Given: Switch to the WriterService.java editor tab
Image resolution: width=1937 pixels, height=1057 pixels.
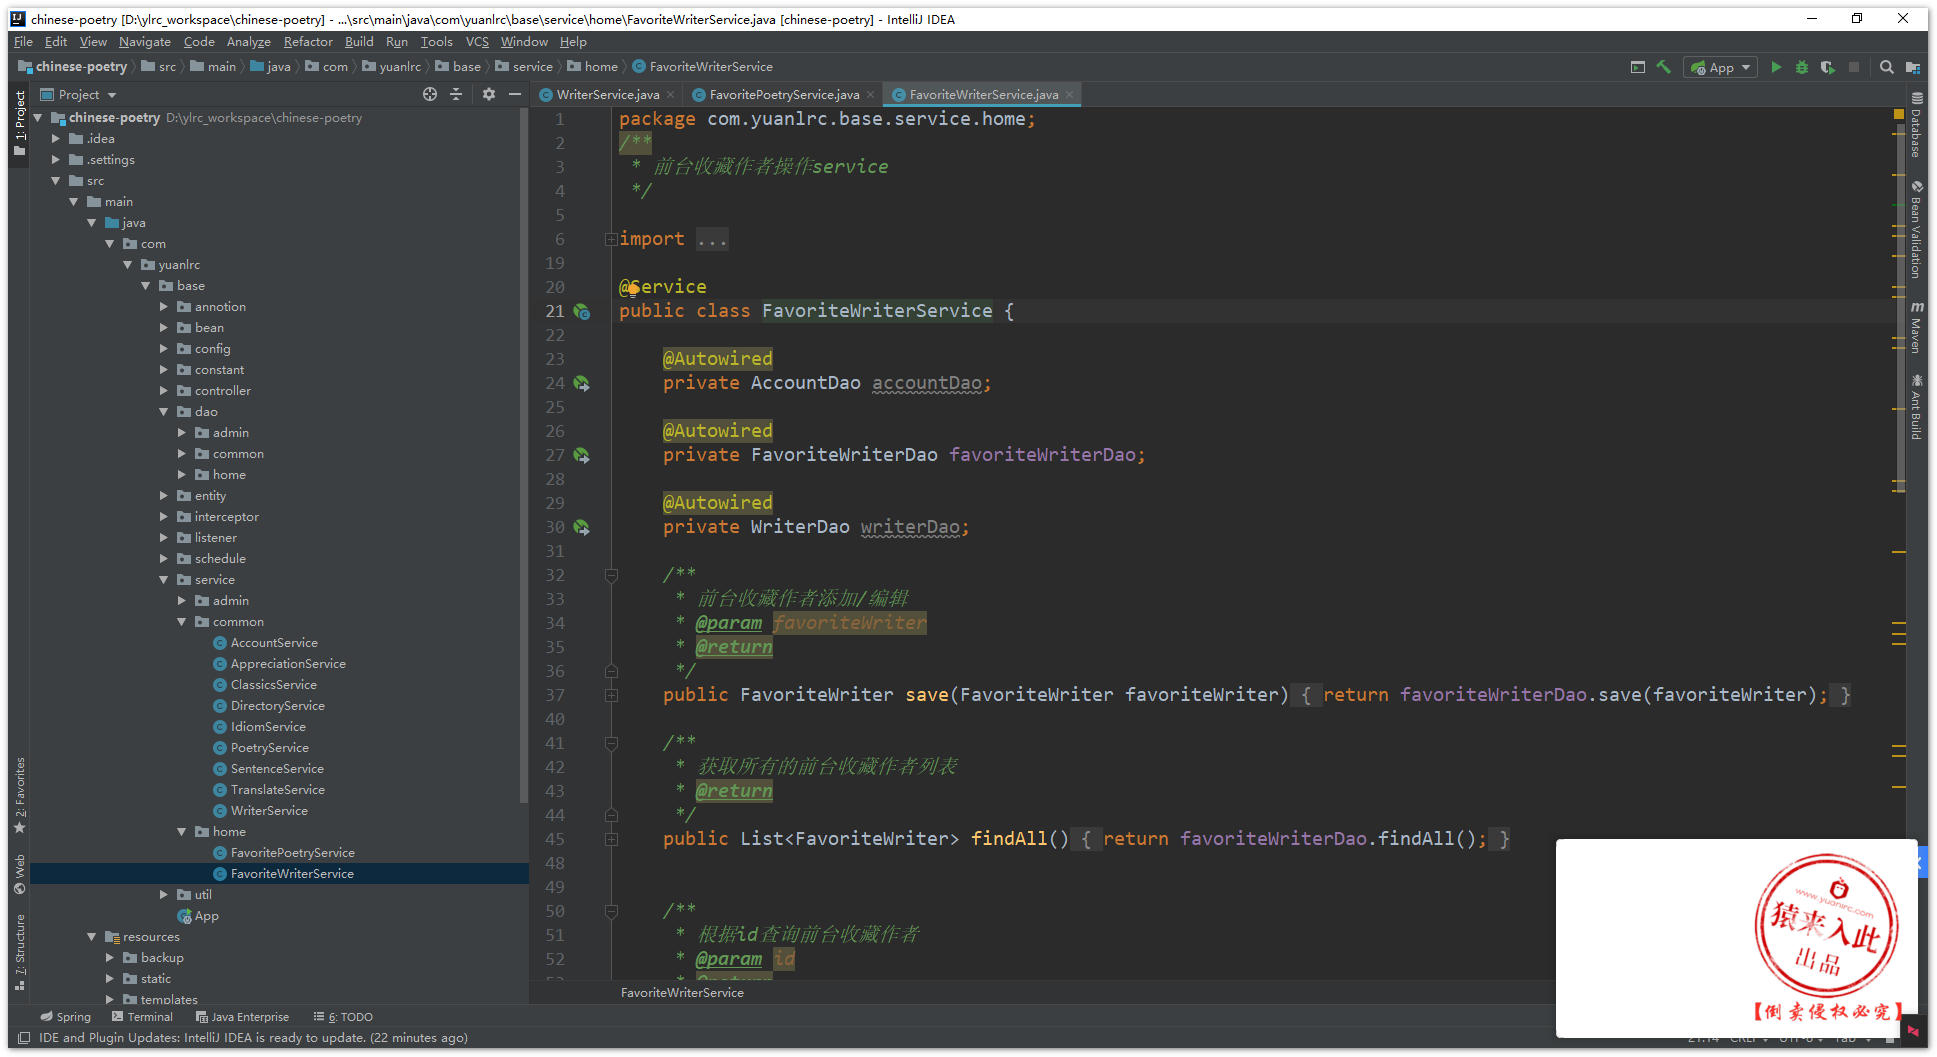Looking at the screenshot, I should [607, 95].
